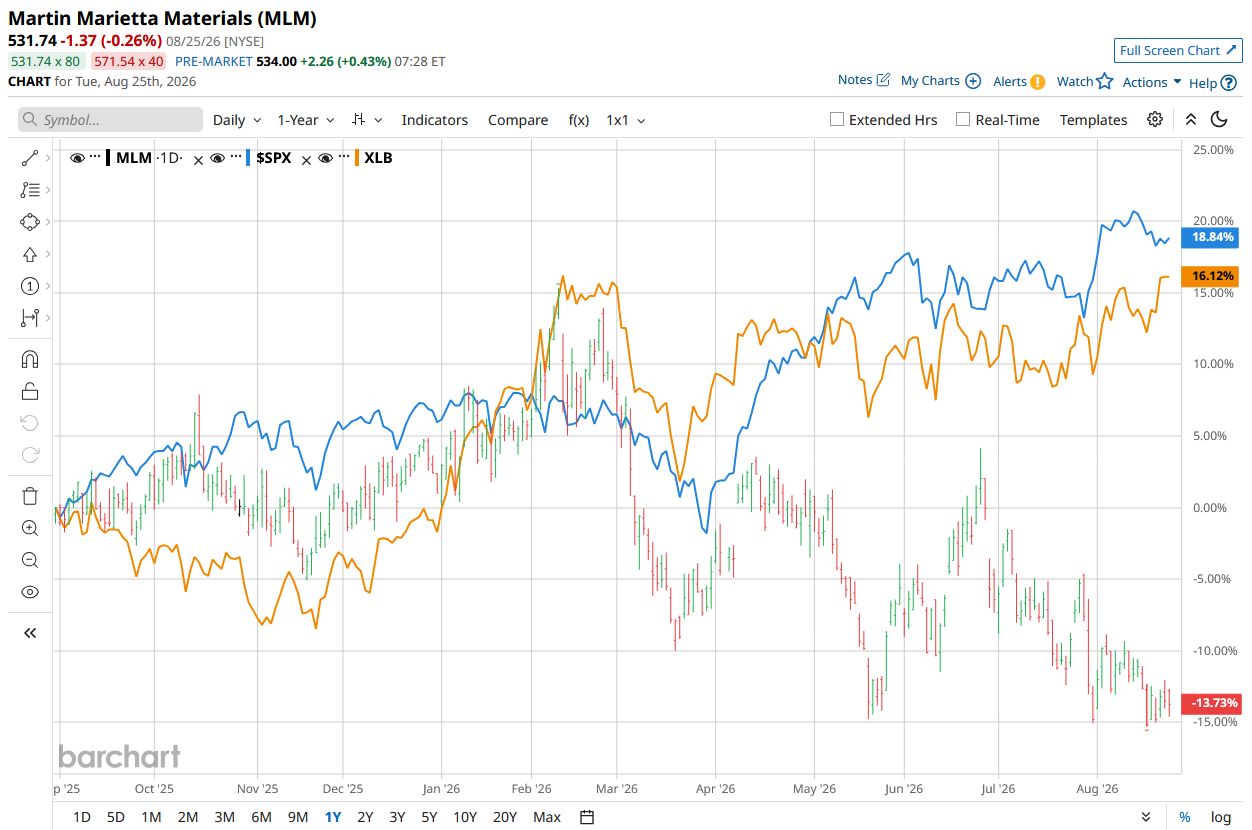Click the redo arrow icon
The width and height of the screenshot is (1252, 830).
point(29,455)
